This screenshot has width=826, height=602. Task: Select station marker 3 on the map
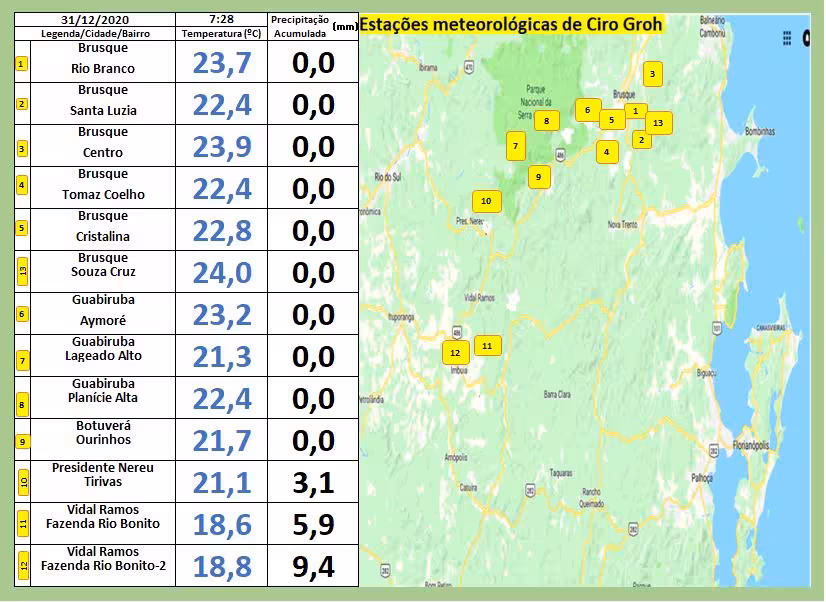click(x=652, y=73)
